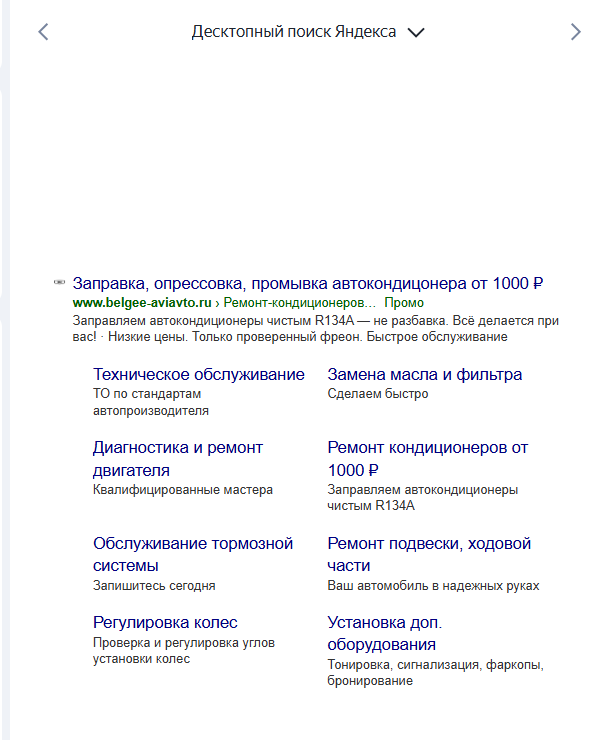Go to next preview with right arrow
The width and height of the screenshot is (603, 740).
pyautogui.click(x=575, y=32)
